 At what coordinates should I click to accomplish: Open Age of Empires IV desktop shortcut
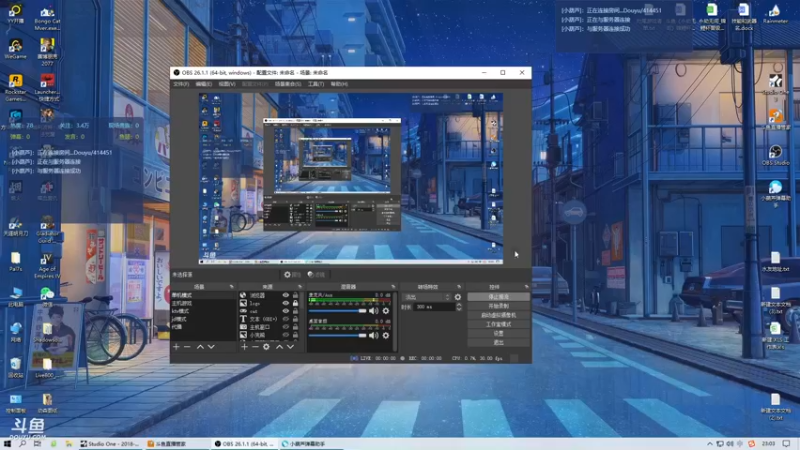tap(47, 266)
